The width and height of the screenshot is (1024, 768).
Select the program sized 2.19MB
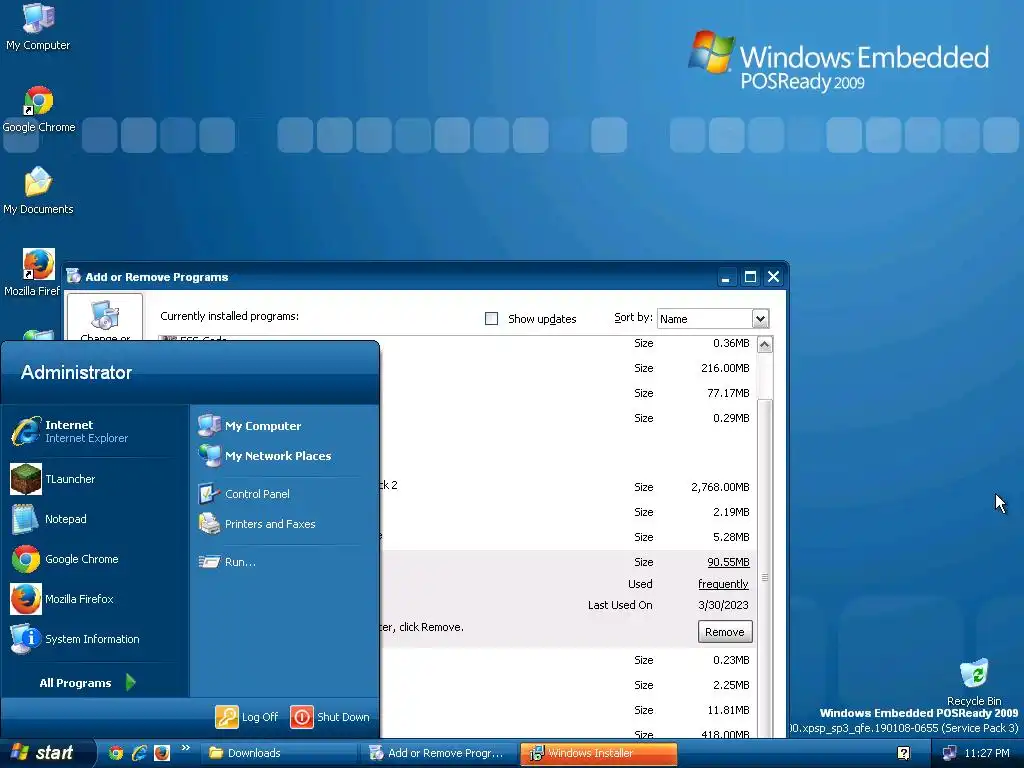coord(568,512)
